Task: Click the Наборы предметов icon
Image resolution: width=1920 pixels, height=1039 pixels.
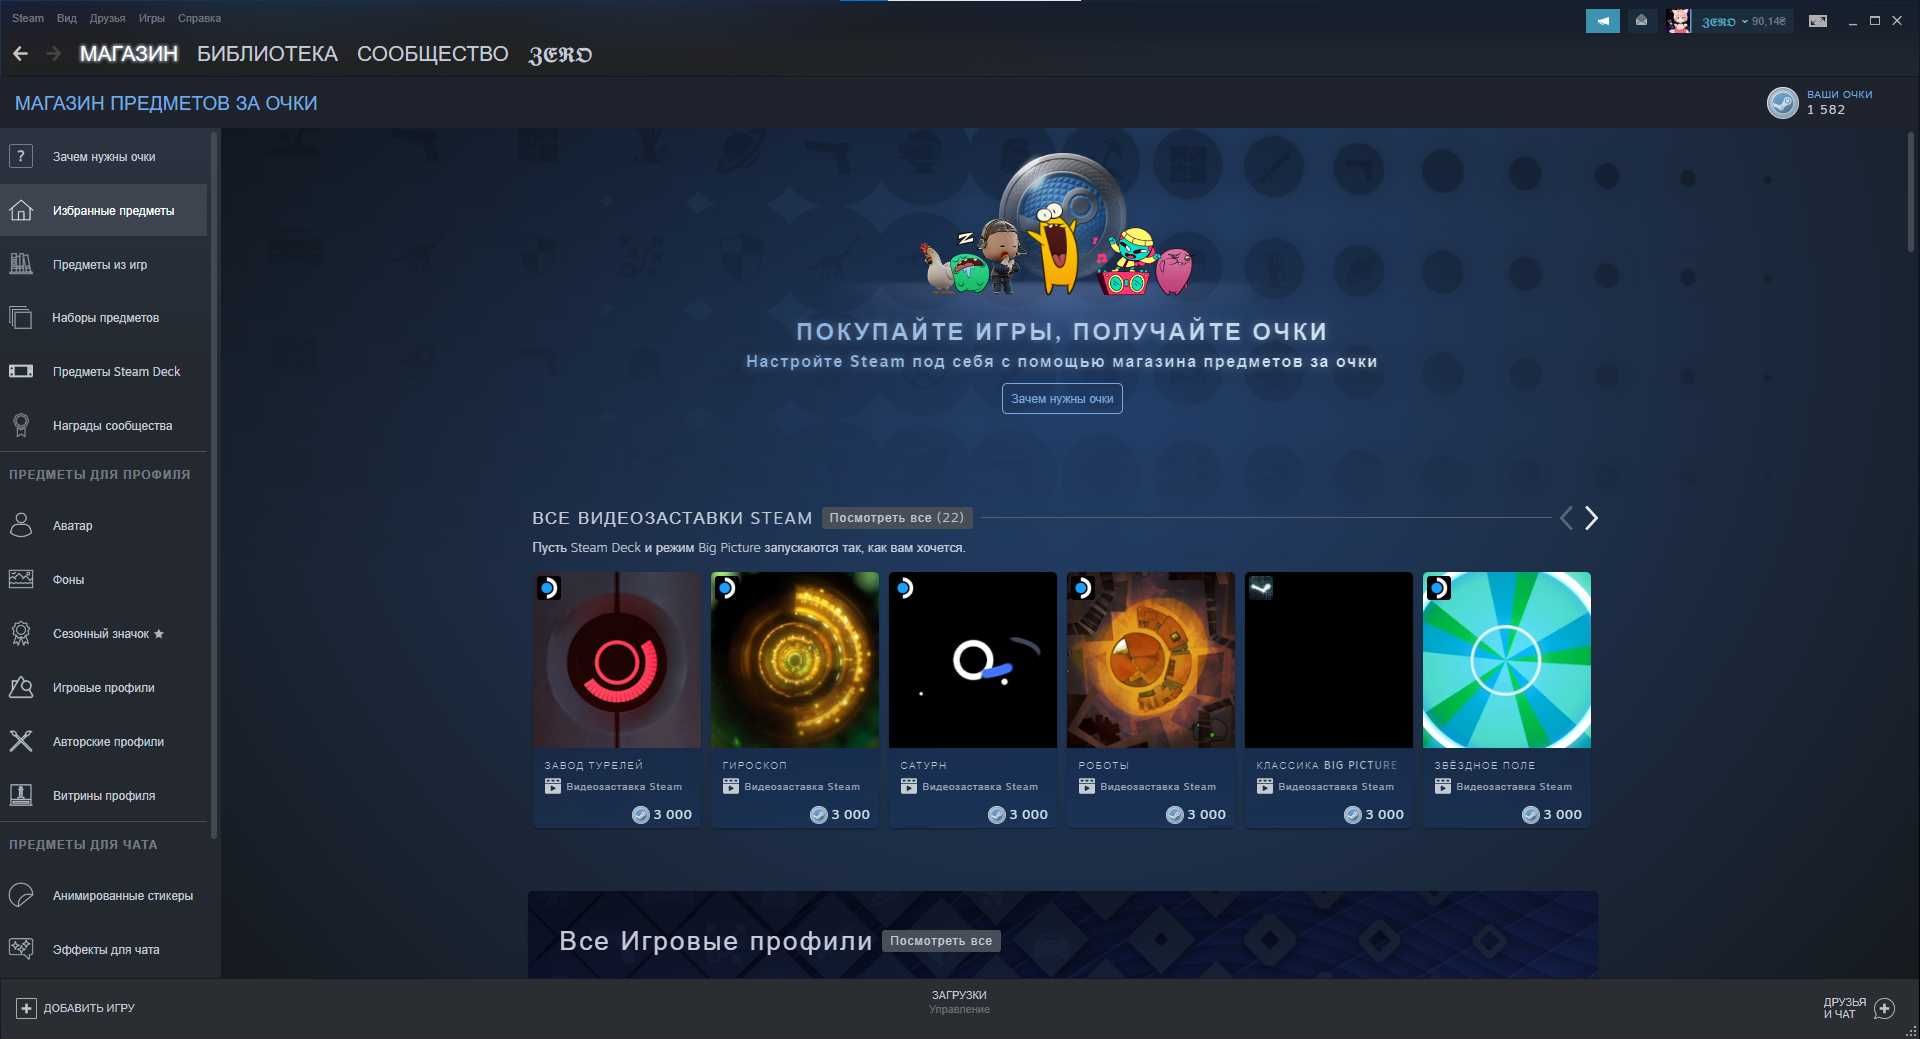Action: tap(21, 317)
